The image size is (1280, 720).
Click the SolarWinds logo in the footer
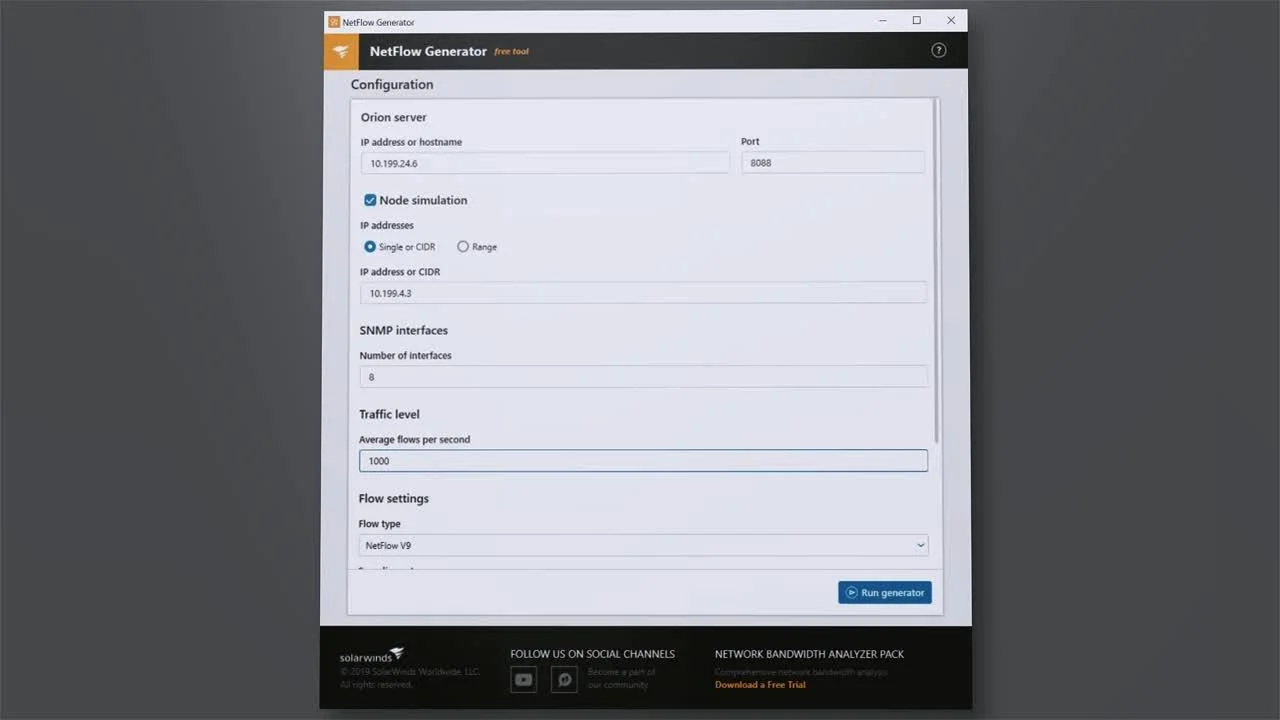tap(372, 656)
